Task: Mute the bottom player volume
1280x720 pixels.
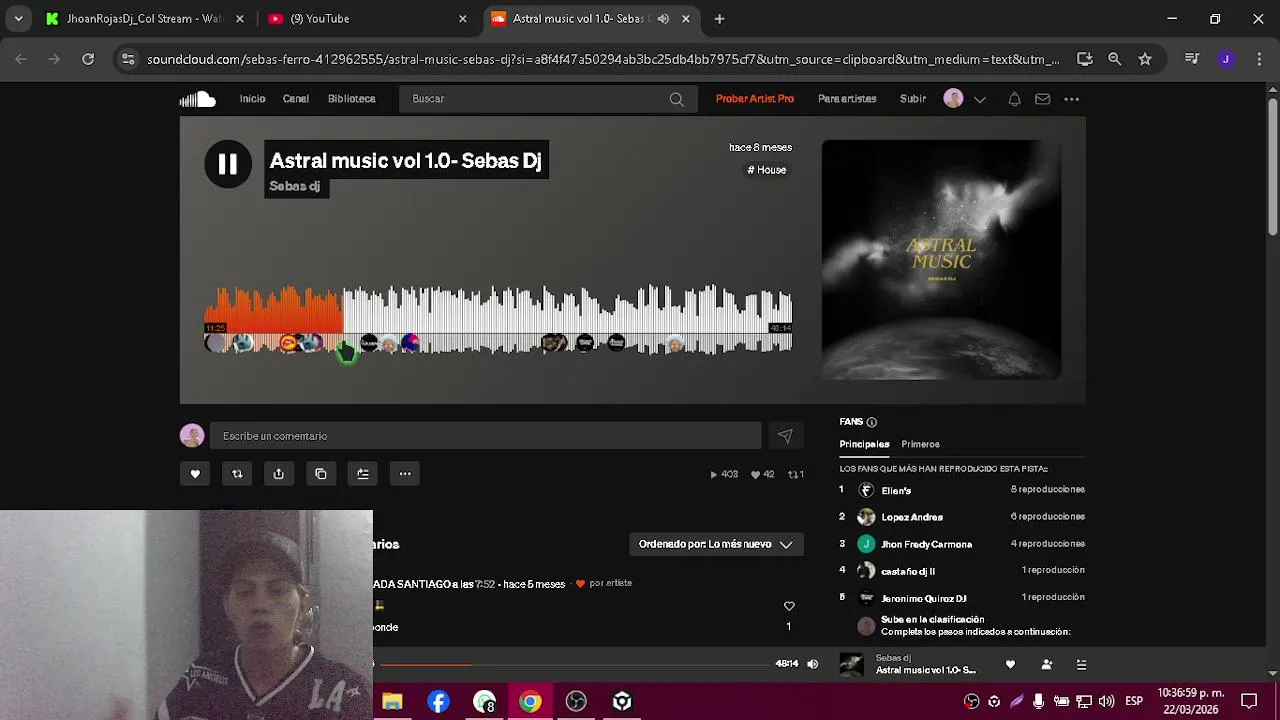Action: (812, 664)
